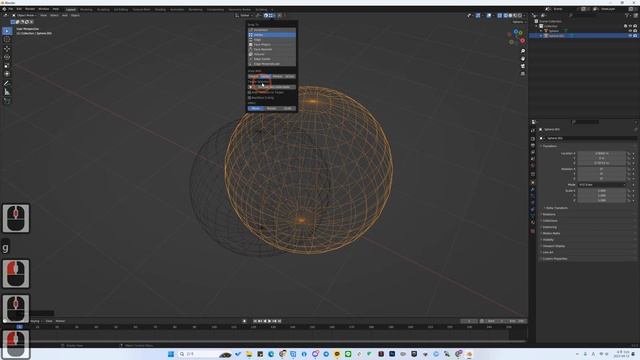Click Scale Z value field

pyautogui.click(x=602, y=200)
